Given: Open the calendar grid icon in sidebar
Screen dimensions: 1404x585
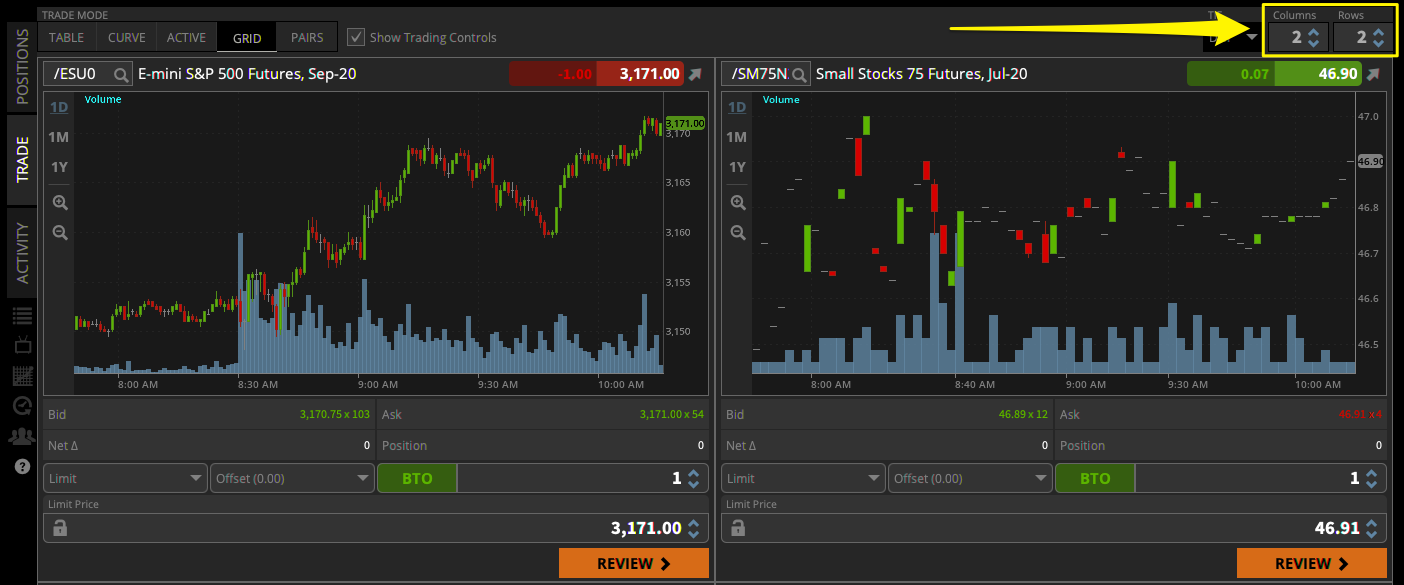Looking at the screenshot, I should pyautogui.click(x=20, y=376).
